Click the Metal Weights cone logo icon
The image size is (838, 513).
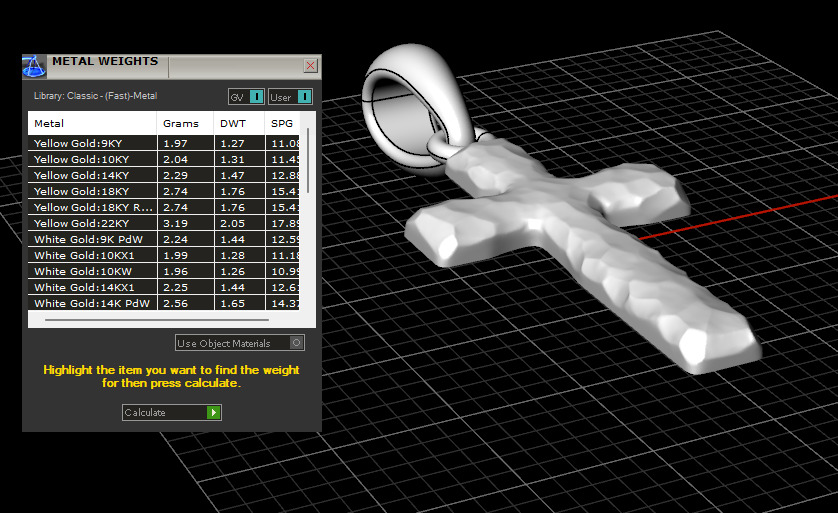click(34, 66)
